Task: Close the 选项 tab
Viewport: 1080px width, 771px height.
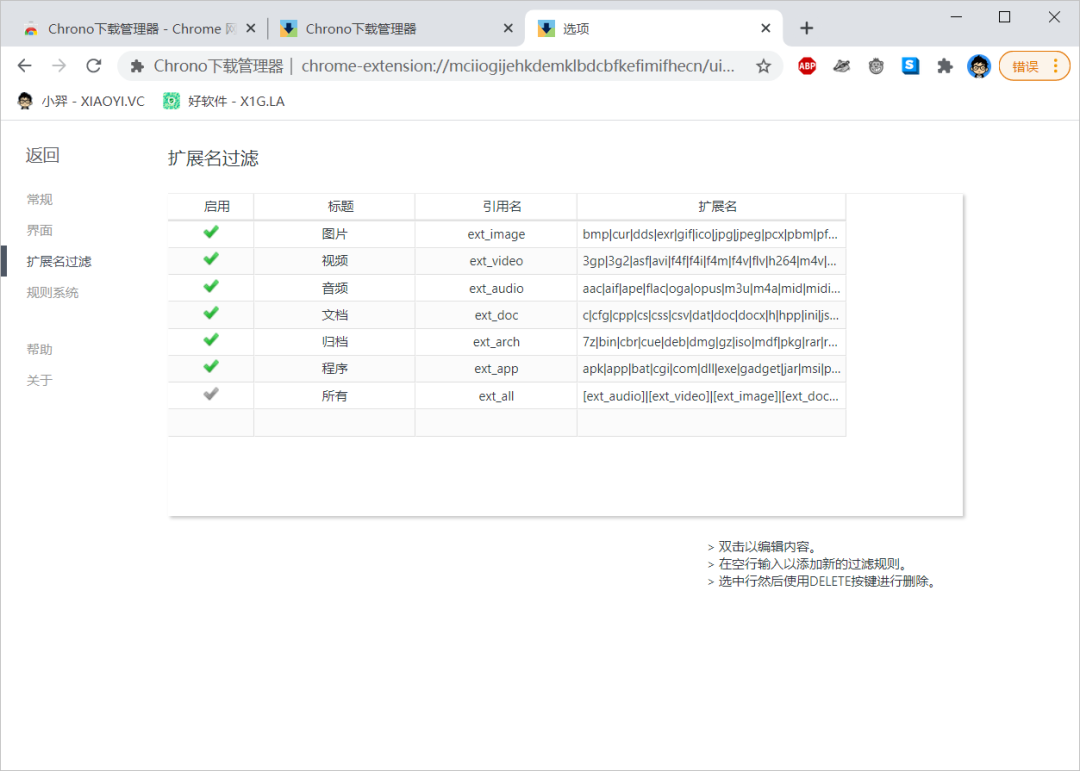Action: click(x=765, y=28)
